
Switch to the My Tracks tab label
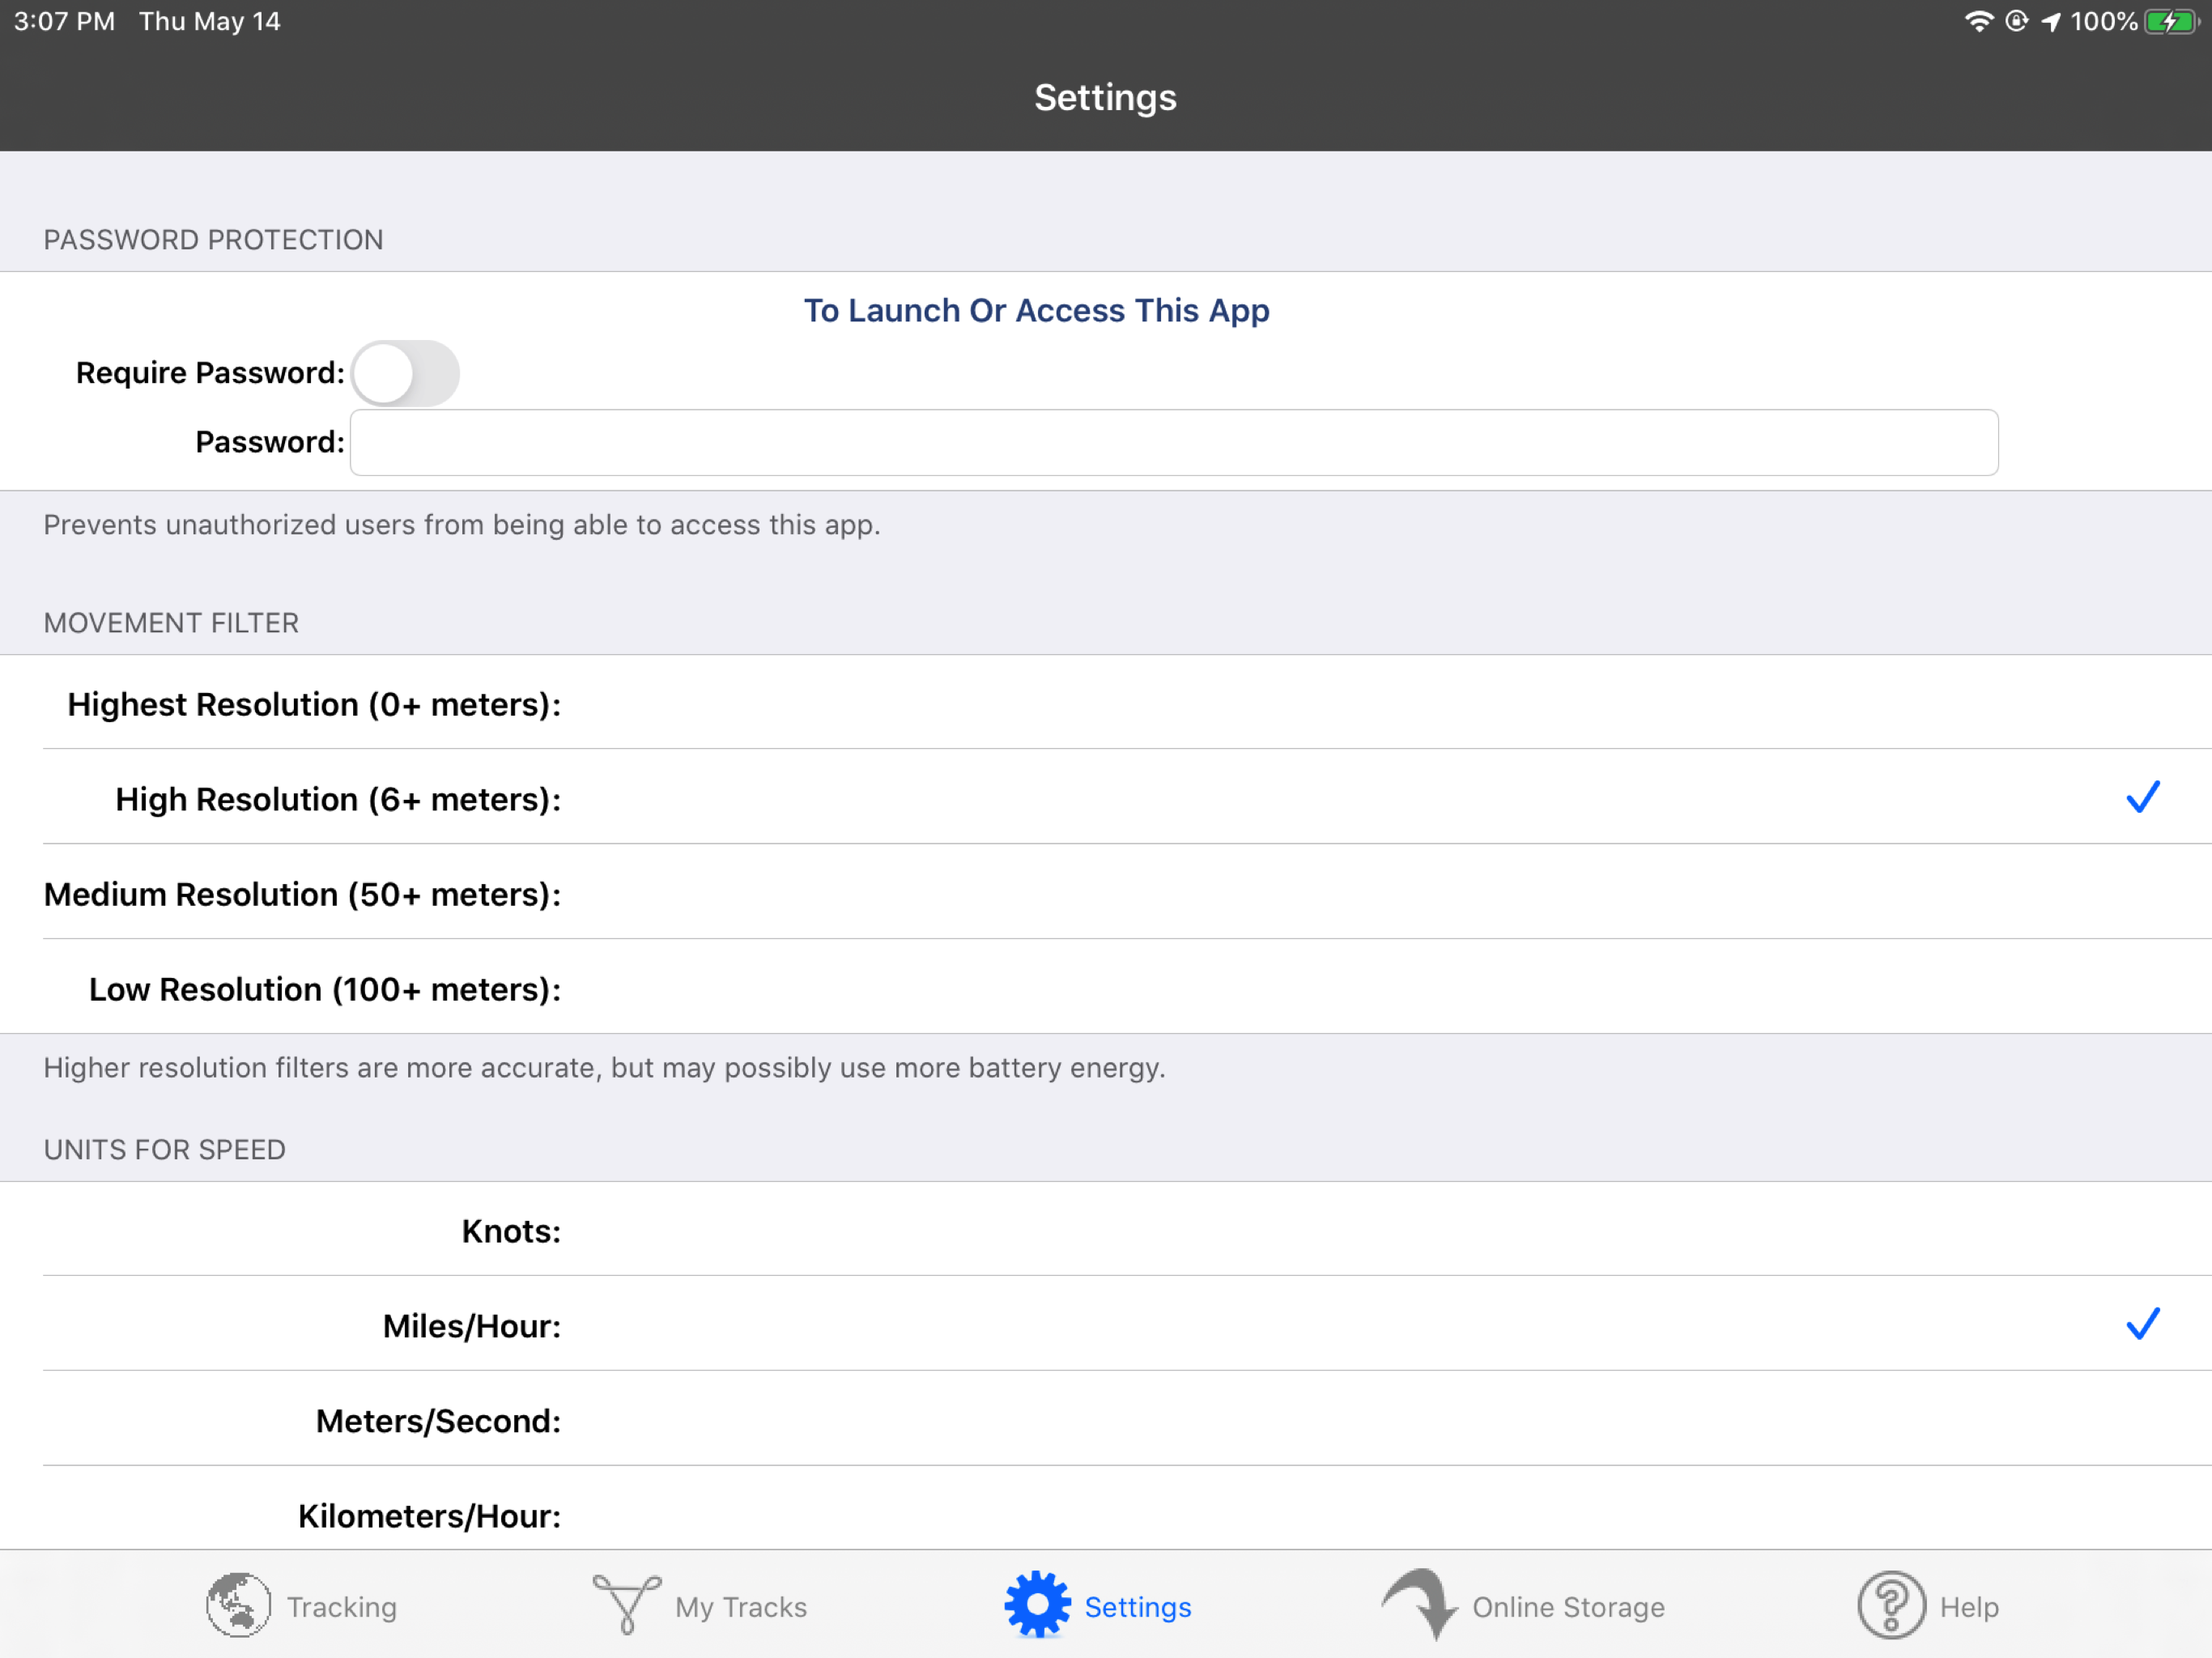[x=740, y=1607]
